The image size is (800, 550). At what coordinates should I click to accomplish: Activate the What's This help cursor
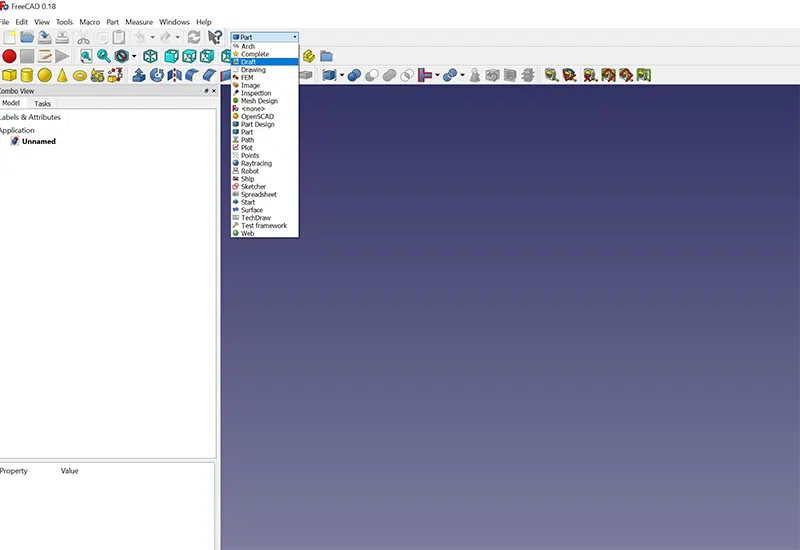[x=215, y=37]
